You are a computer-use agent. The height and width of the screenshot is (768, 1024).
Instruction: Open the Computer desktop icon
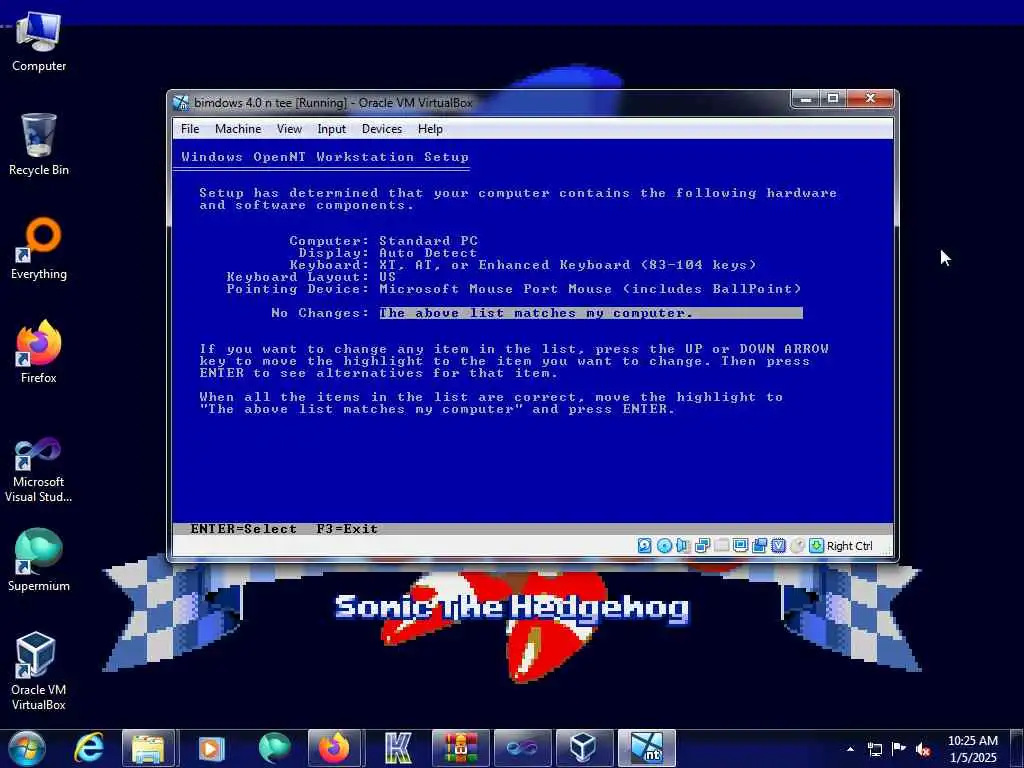tap(39, 42)
